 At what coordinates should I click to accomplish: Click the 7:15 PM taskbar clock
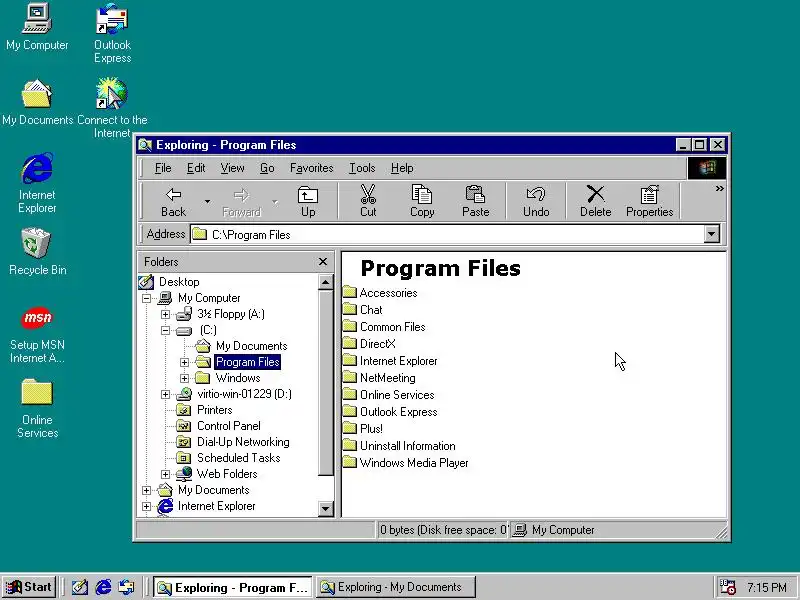(x=766, y=588)
